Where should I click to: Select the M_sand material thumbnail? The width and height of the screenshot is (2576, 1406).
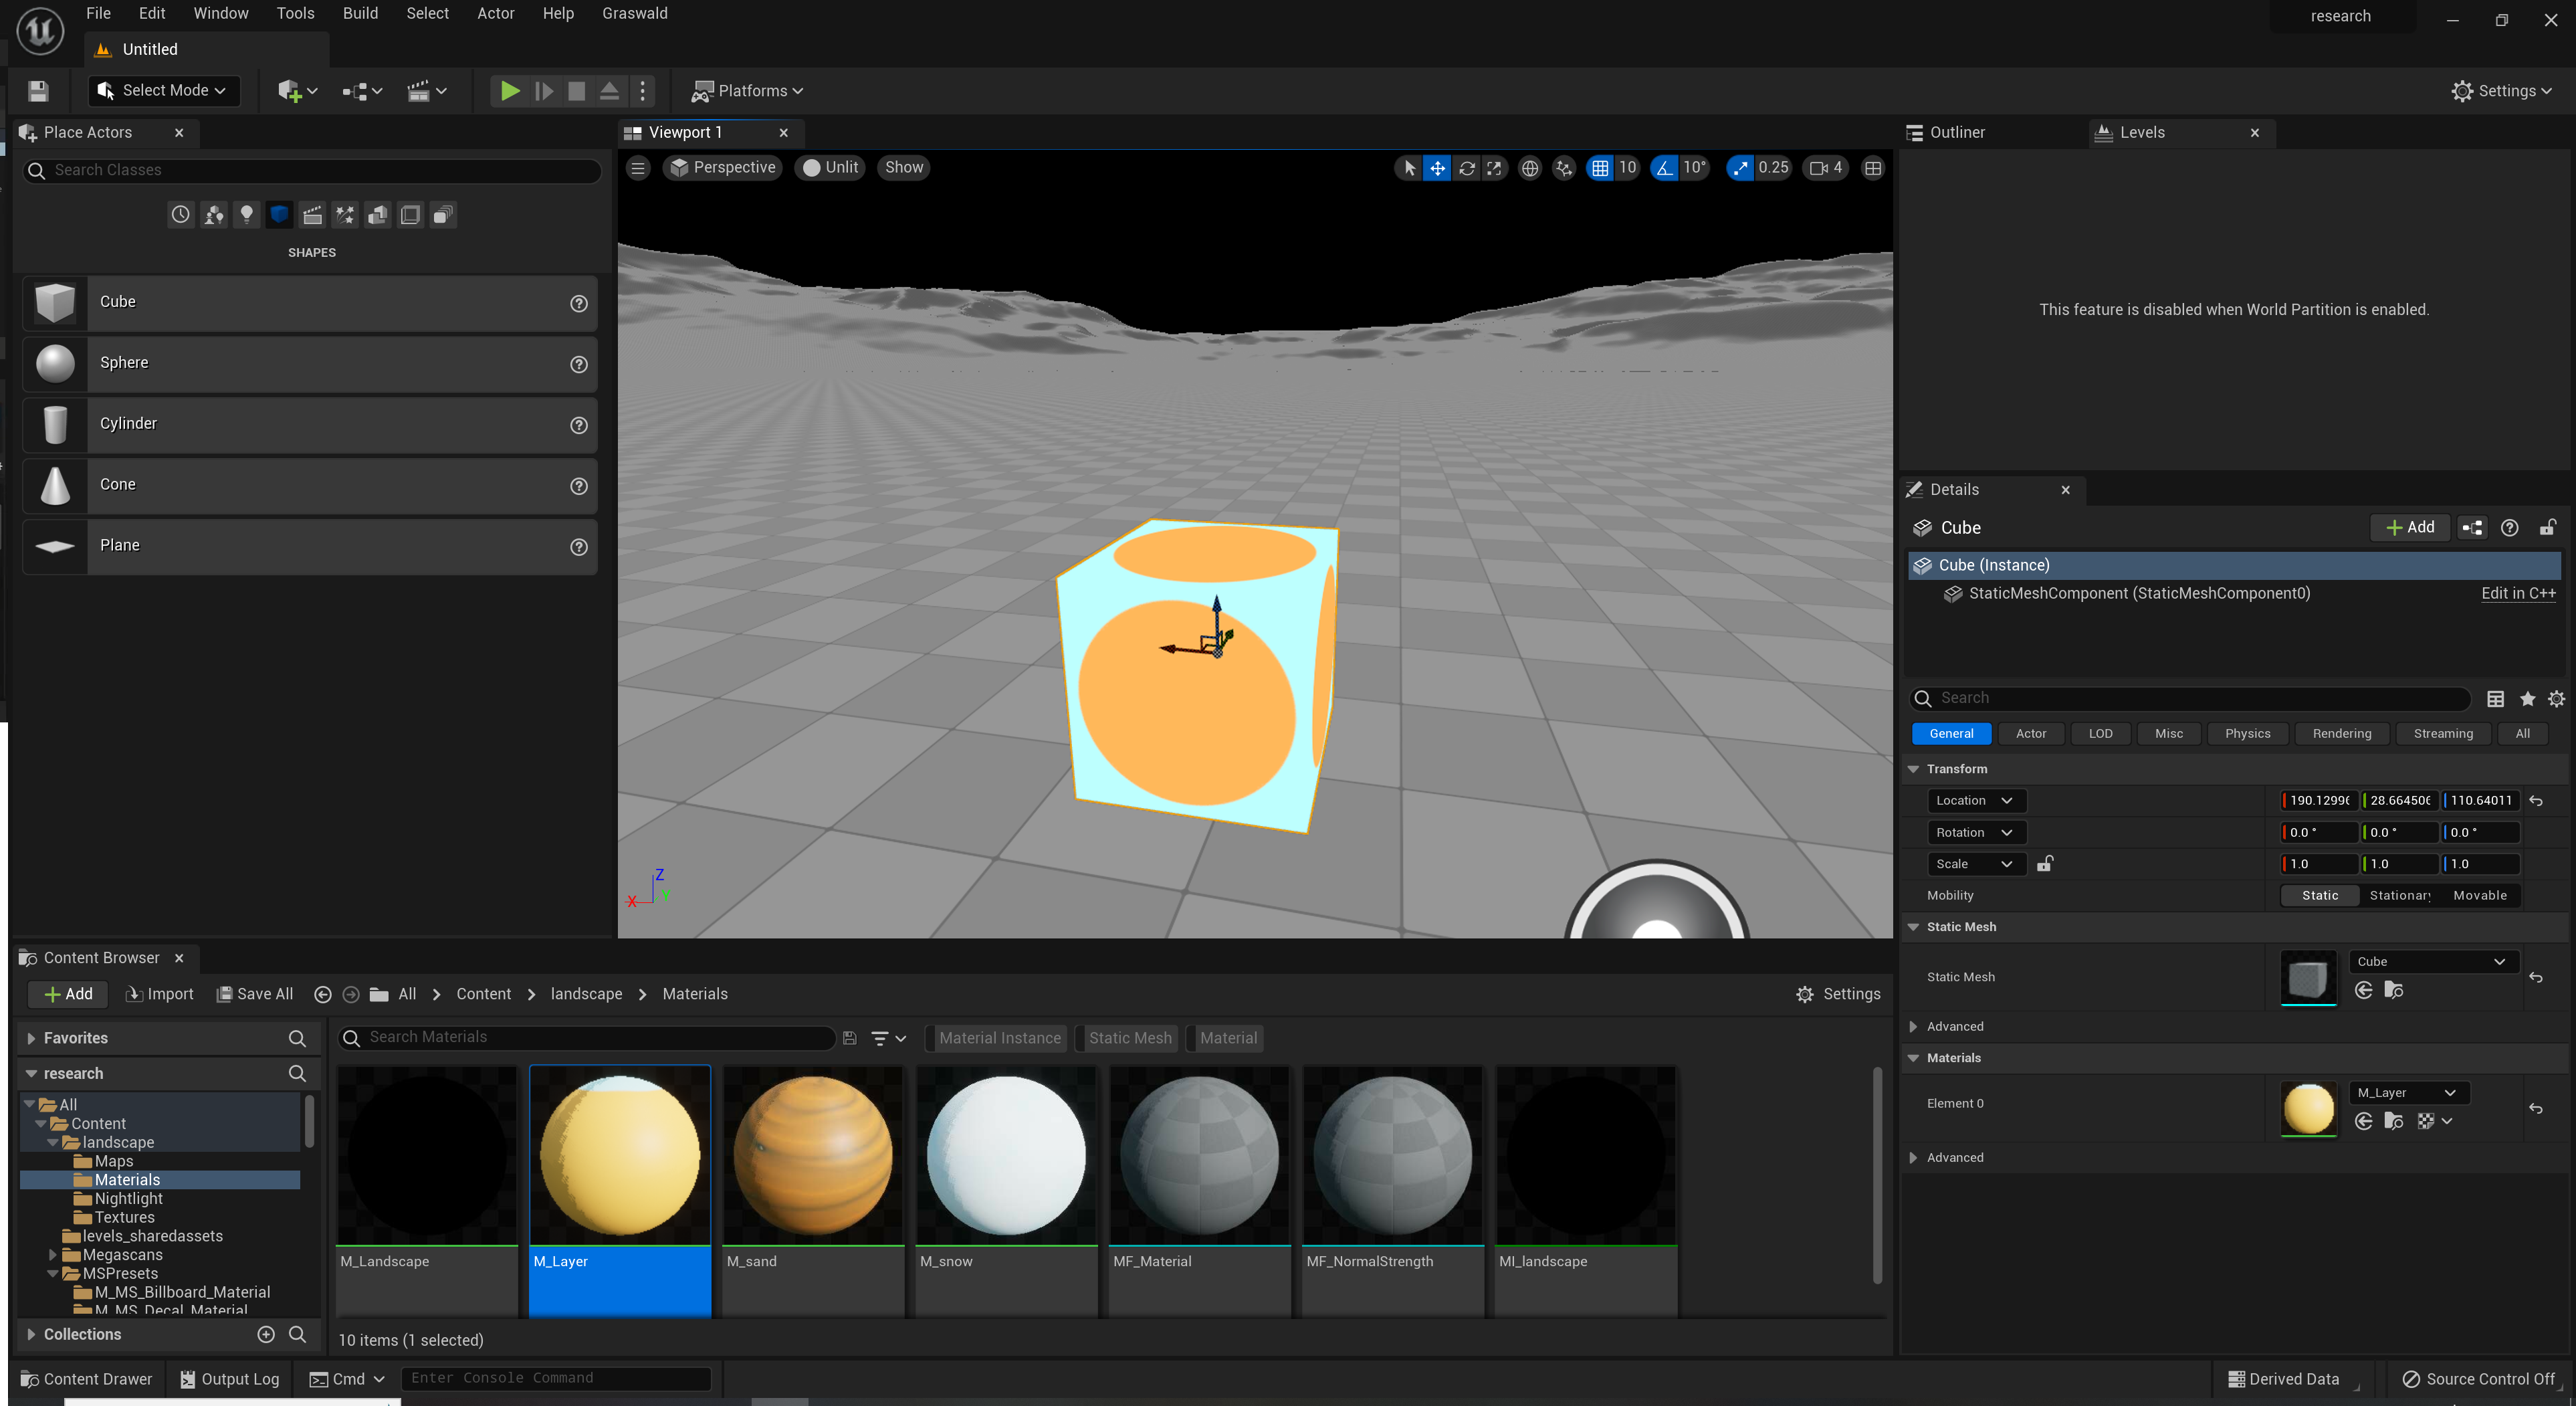click(812, 1155)
